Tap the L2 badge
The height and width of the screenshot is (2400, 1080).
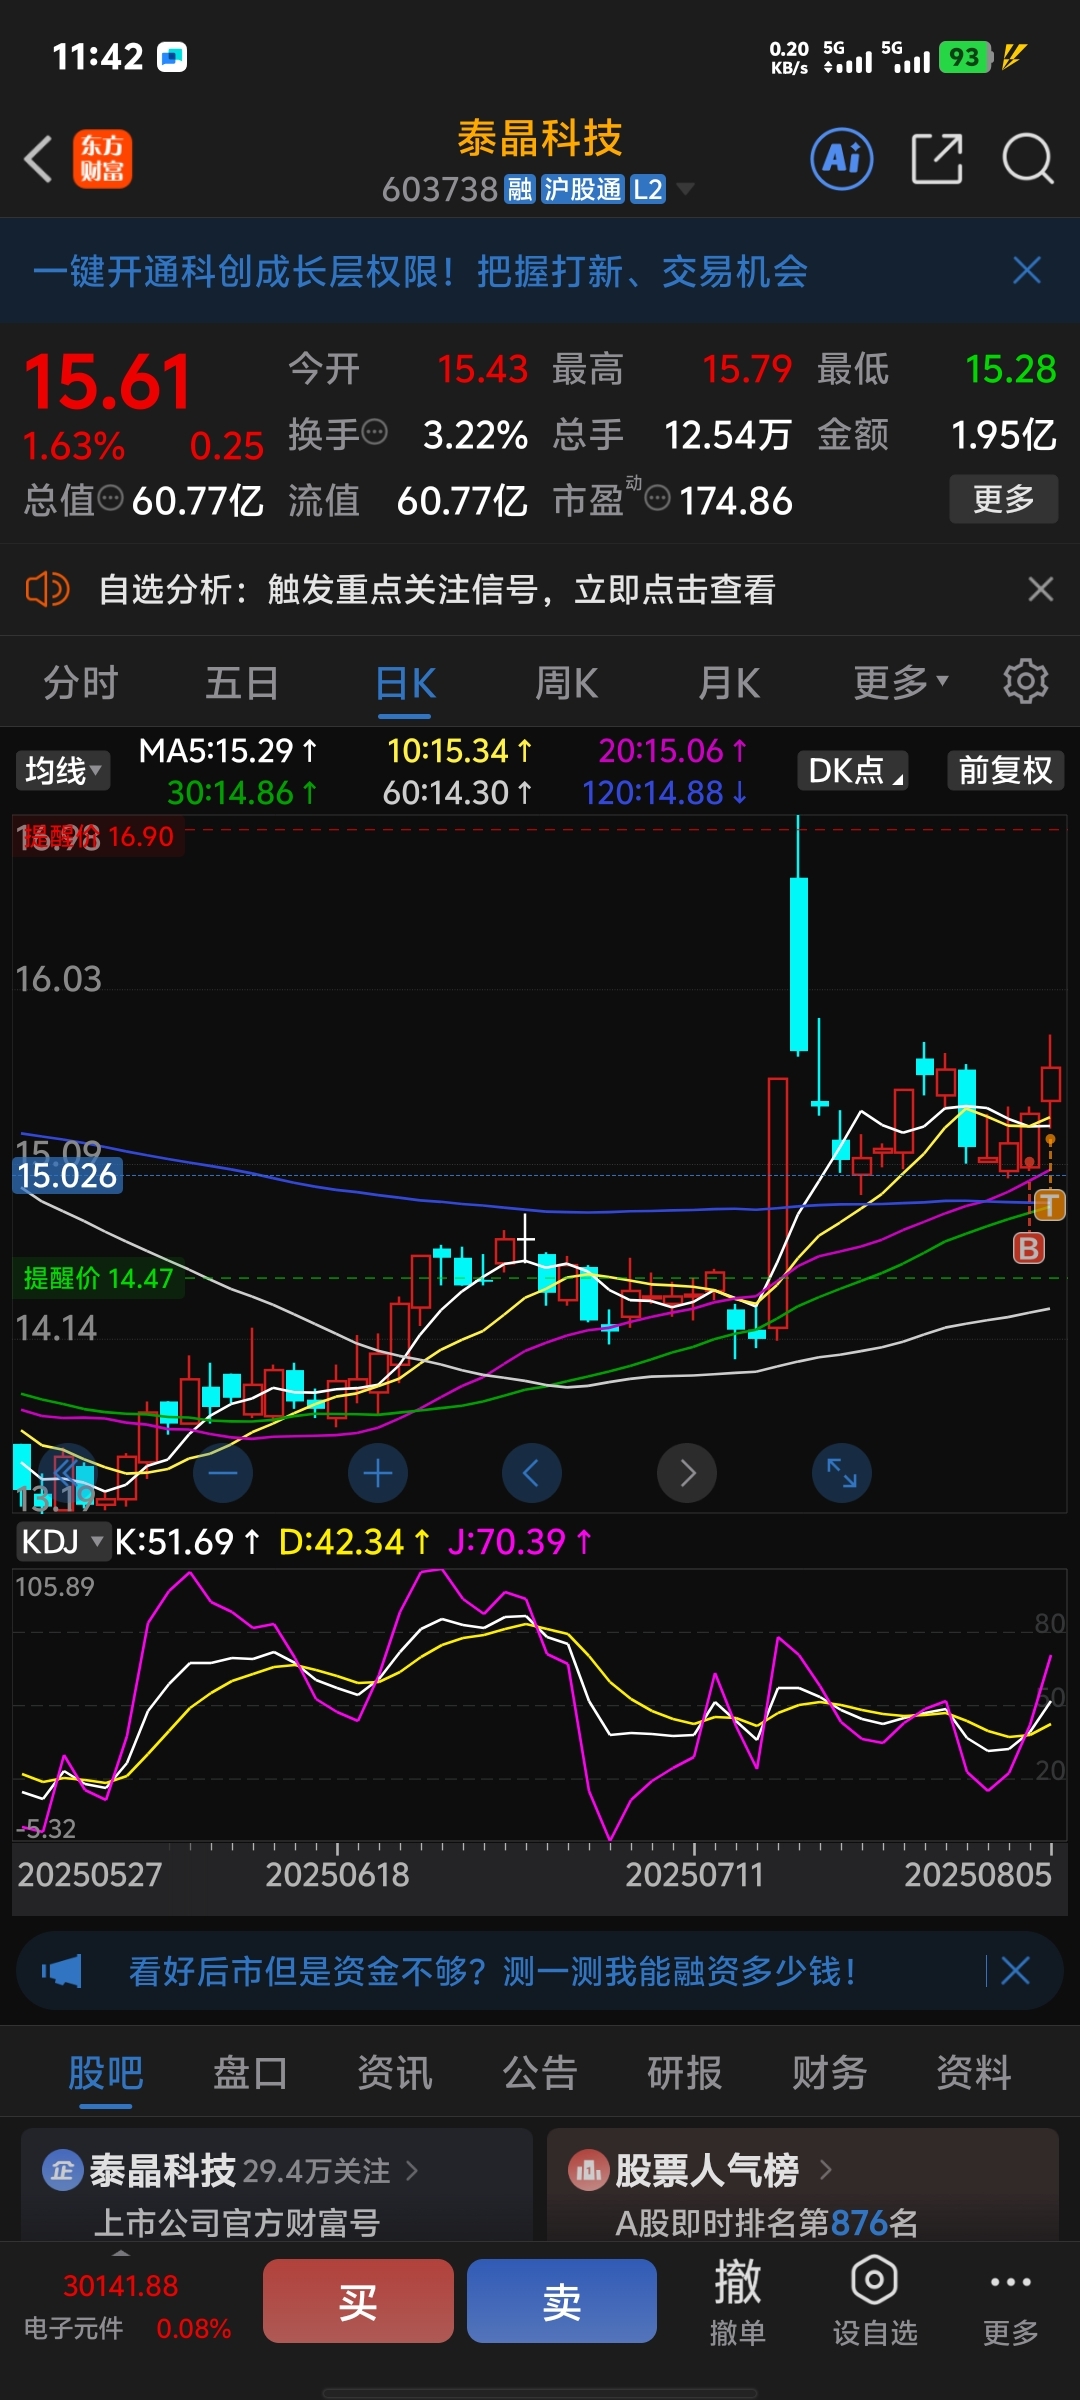click(648, 189)
